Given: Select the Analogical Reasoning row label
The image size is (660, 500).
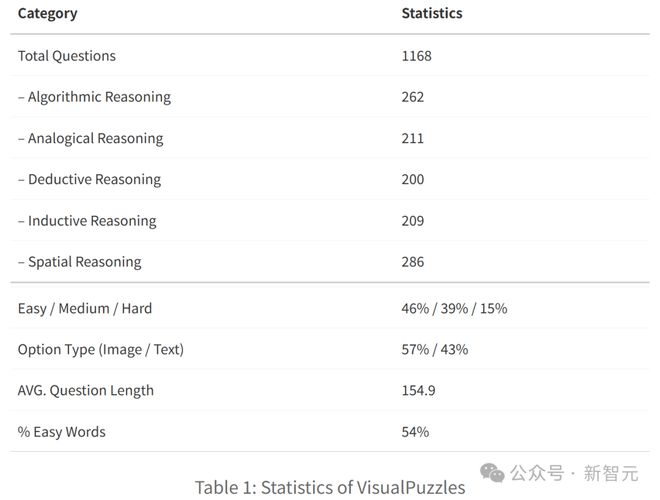Looking at the screenshot, I should coord(90,138).
